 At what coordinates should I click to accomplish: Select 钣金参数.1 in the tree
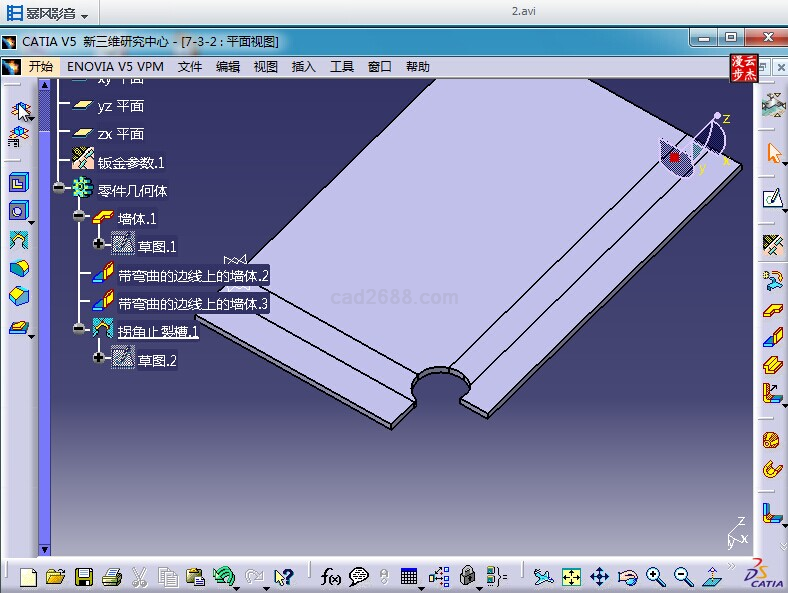(131, 162)
